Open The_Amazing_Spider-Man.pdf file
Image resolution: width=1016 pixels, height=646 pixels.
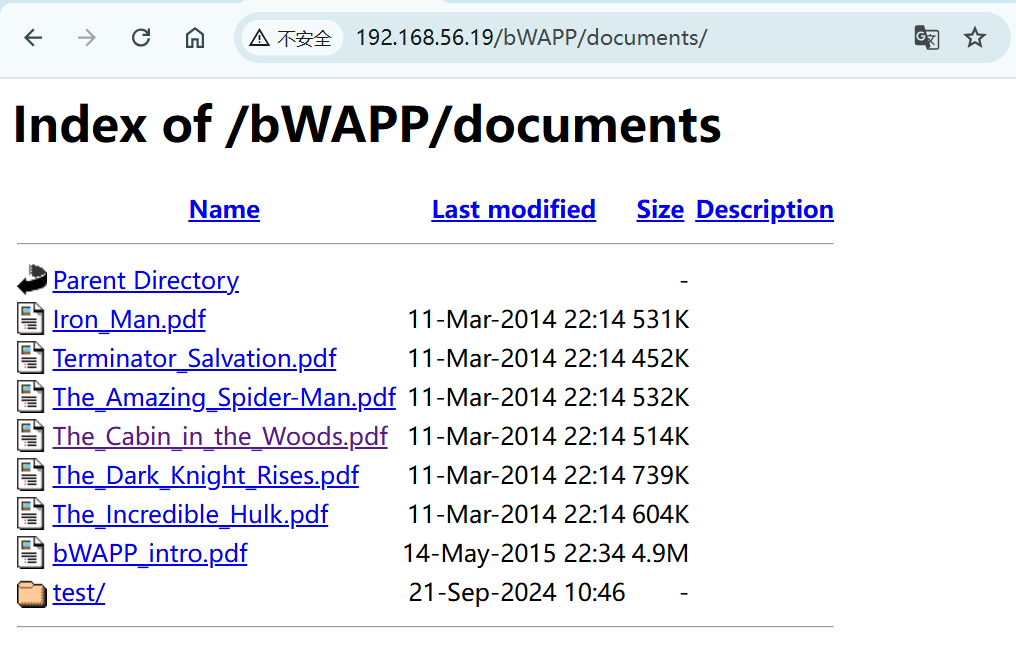pos(224,397)
